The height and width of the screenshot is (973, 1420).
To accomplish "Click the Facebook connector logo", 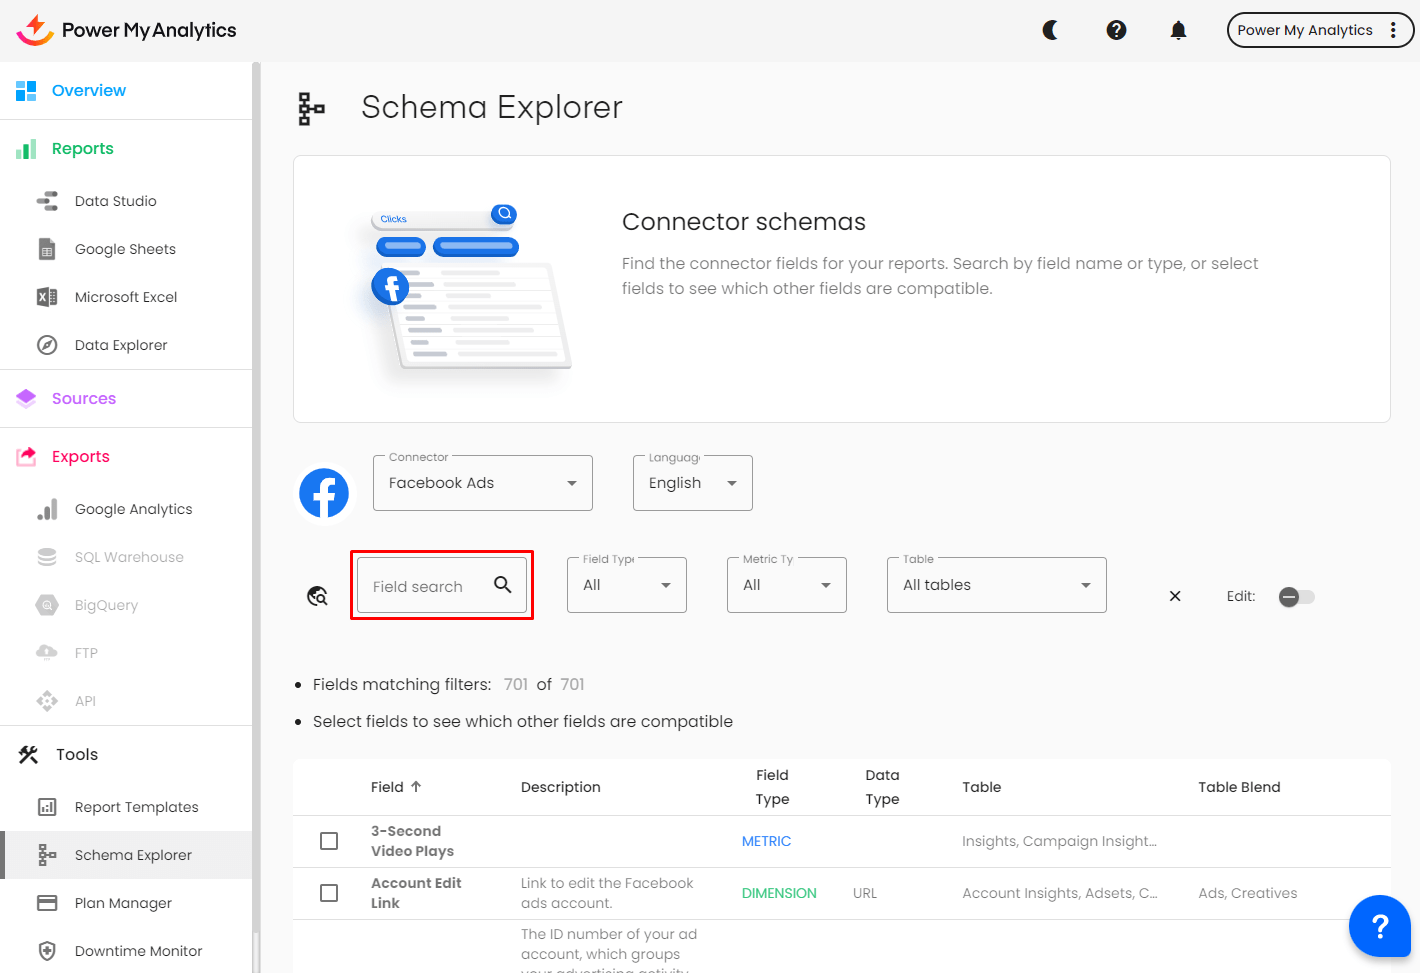I will coord(324,493).
